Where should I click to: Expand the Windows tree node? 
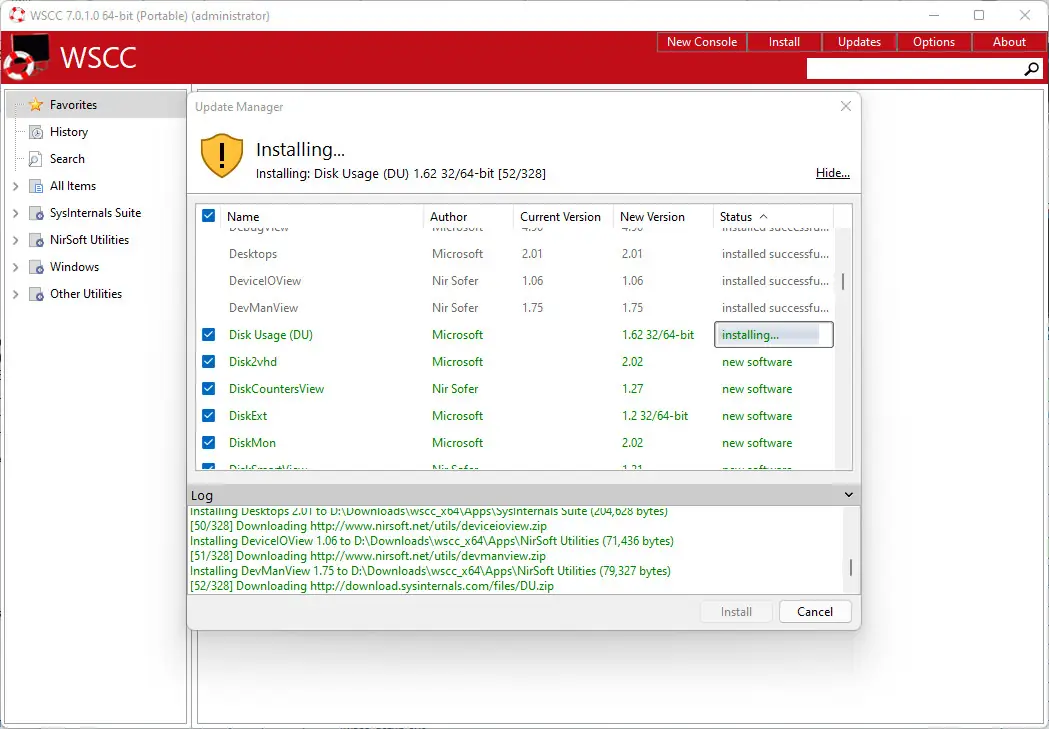click(15, 267)
